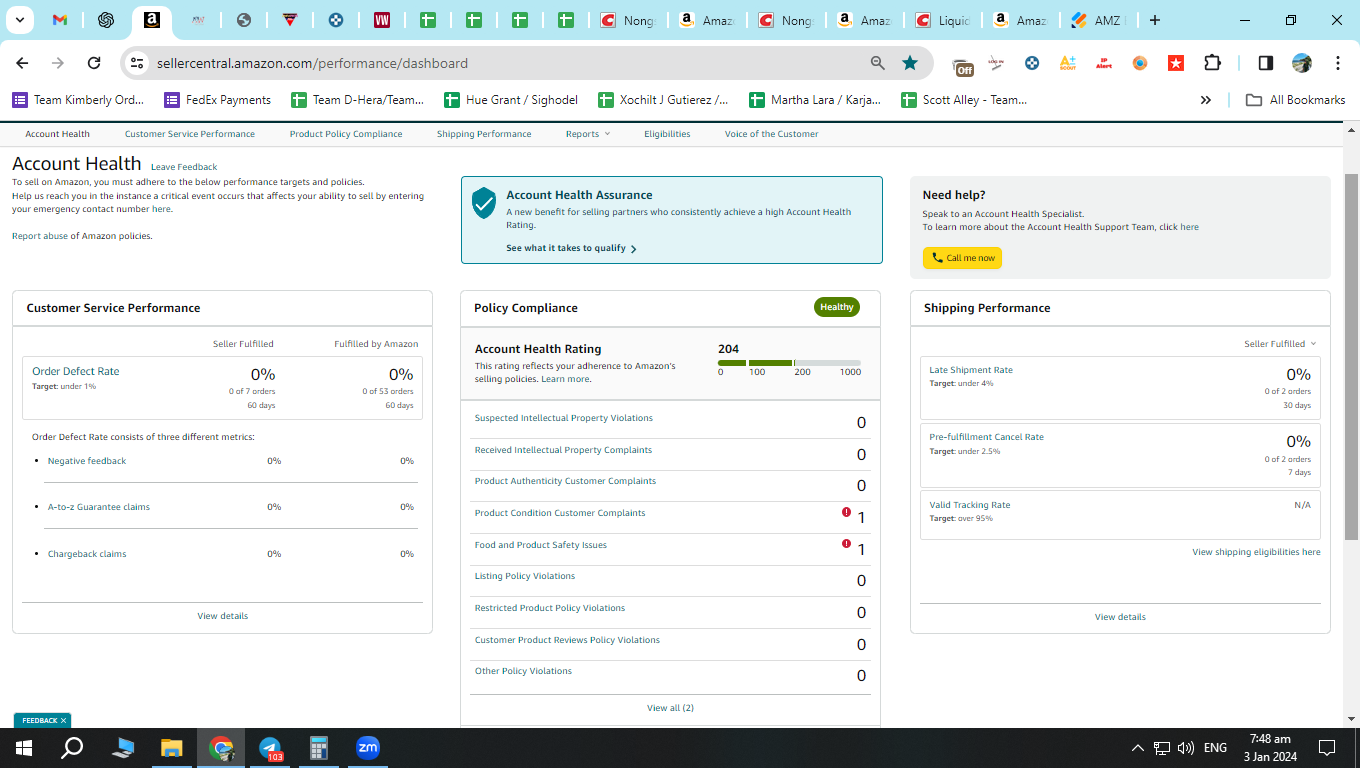The width and height of the screenshot is (1360, 768).
Task: Click the Leave Feedback link
Action: pos(184,167)
